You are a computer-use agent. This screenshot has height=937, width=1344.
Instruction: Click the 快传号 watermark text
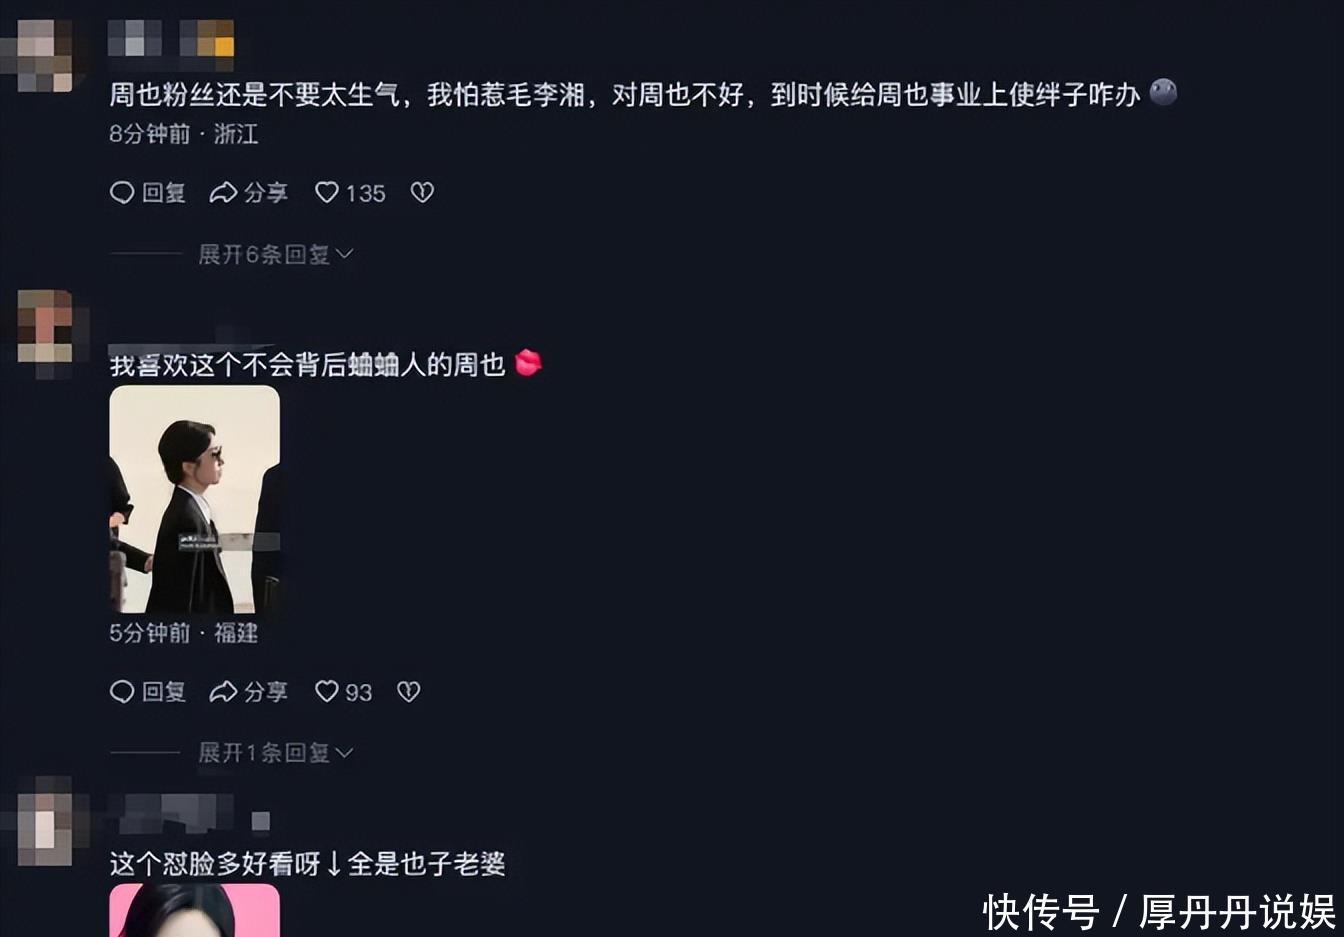1041,912
